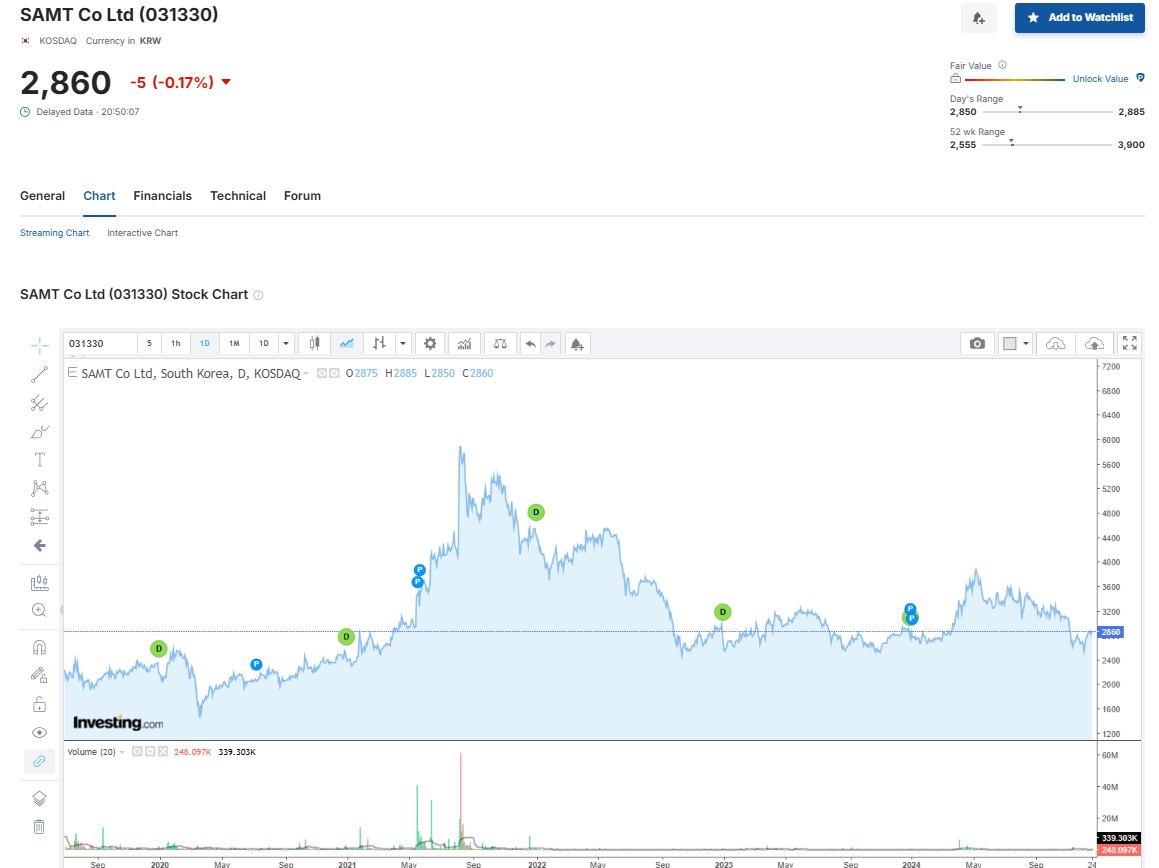Click the symbol input field 031330

pyautogui.click(x=100, y=343)
